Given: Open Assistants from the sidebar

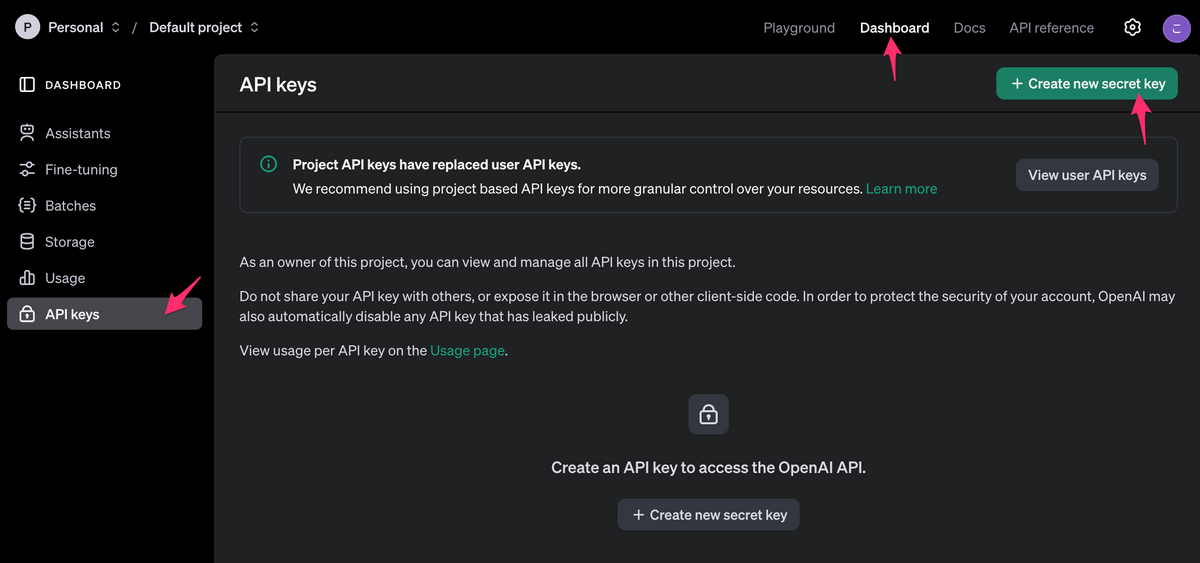Looking at the screenshot, I should coord(77,134).
